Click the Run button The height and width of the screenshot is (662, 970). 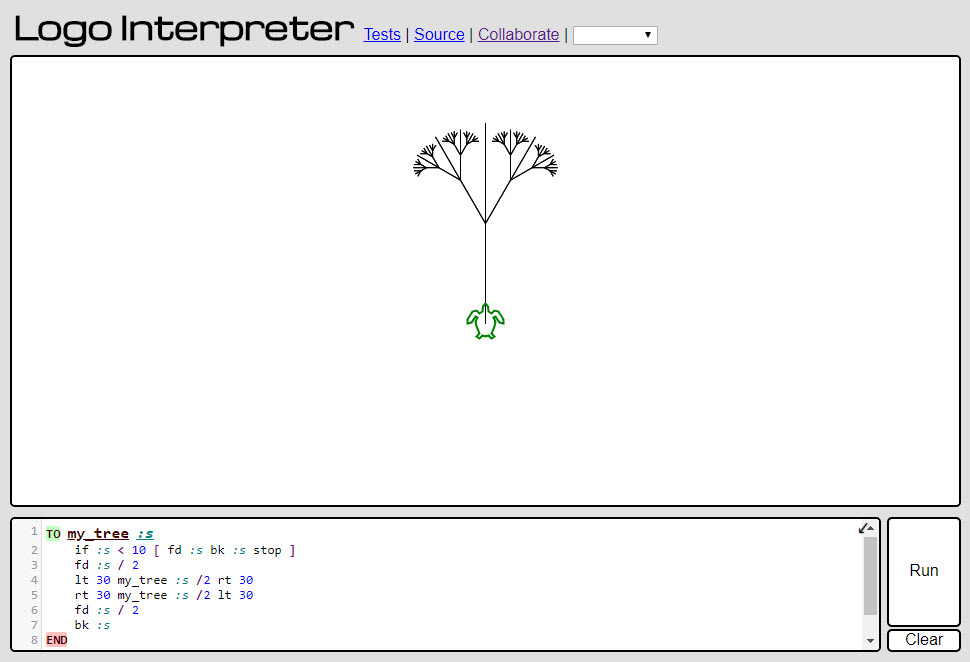pyautogui.click(x=924, y=571)
